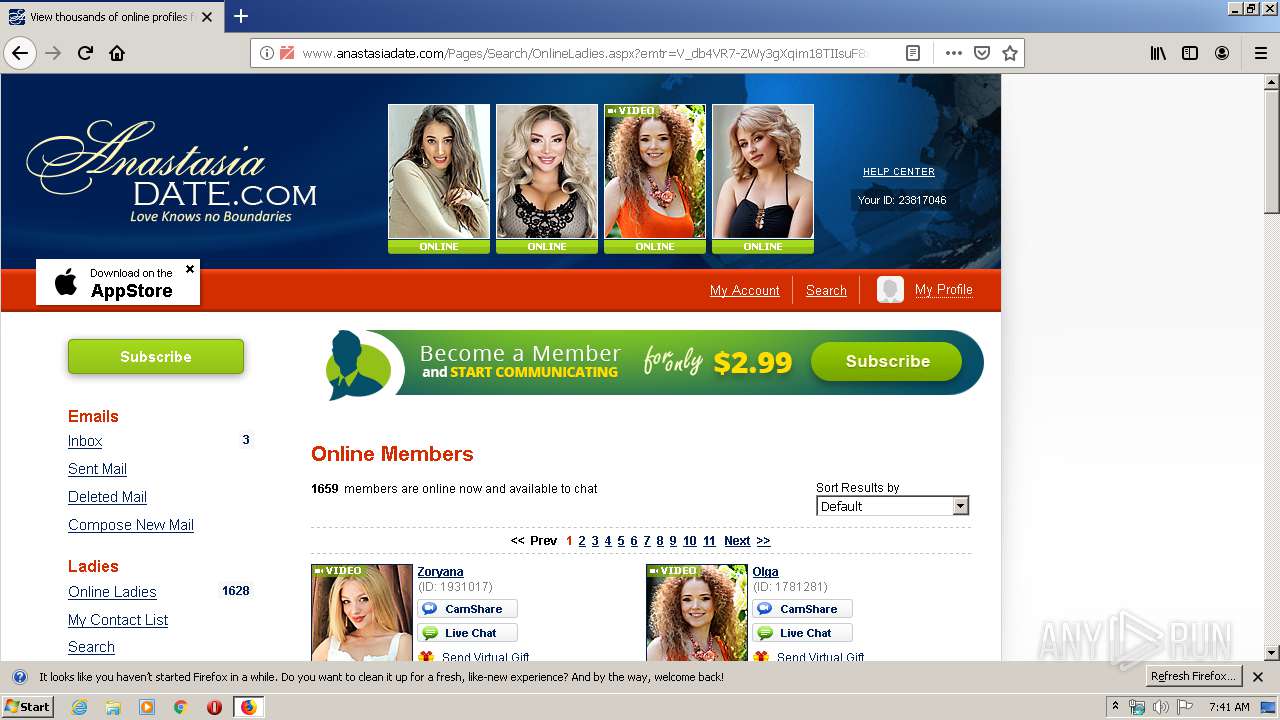Go to page 11 of results
The image size is (1280, 720).
coord(709,541)
